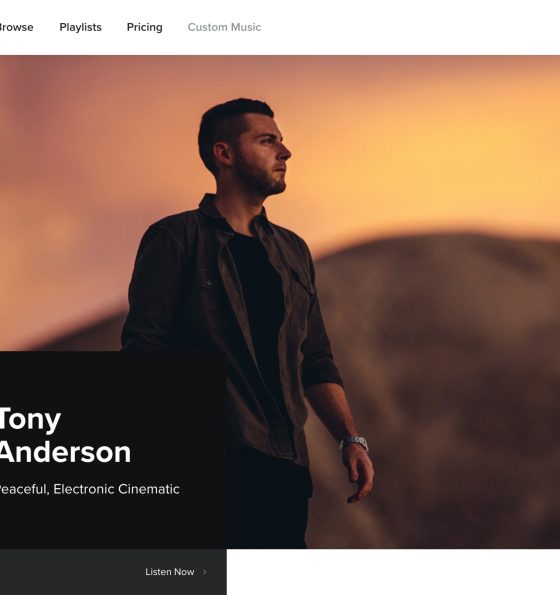Click the chevron arrow beside Listen Now
560x600 pixels.
tap(205, 572)
